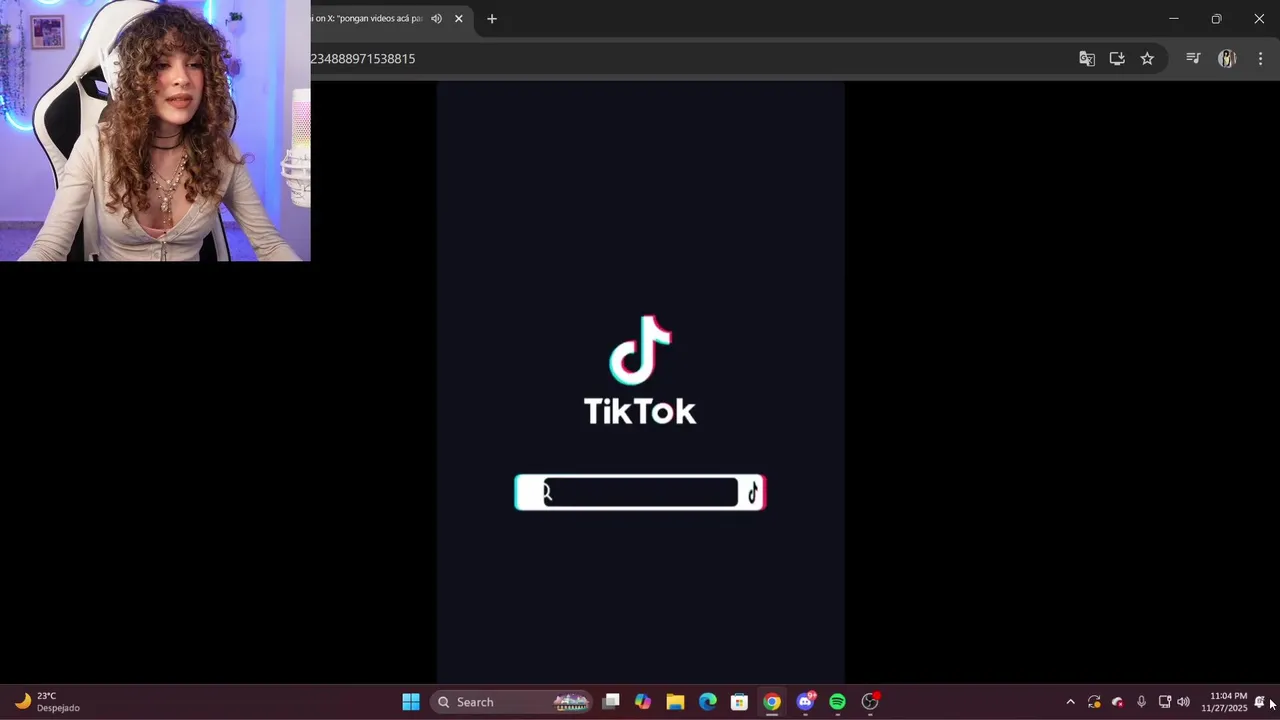Screen dimensions: 1280x720
Task: Open Google Translate page icon
Action: (1087, 59)
